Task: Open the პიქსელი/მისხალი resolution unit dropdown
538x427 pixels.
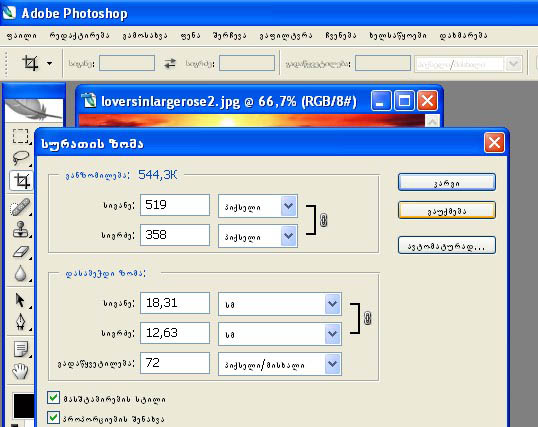Action: tap(332, 363)
